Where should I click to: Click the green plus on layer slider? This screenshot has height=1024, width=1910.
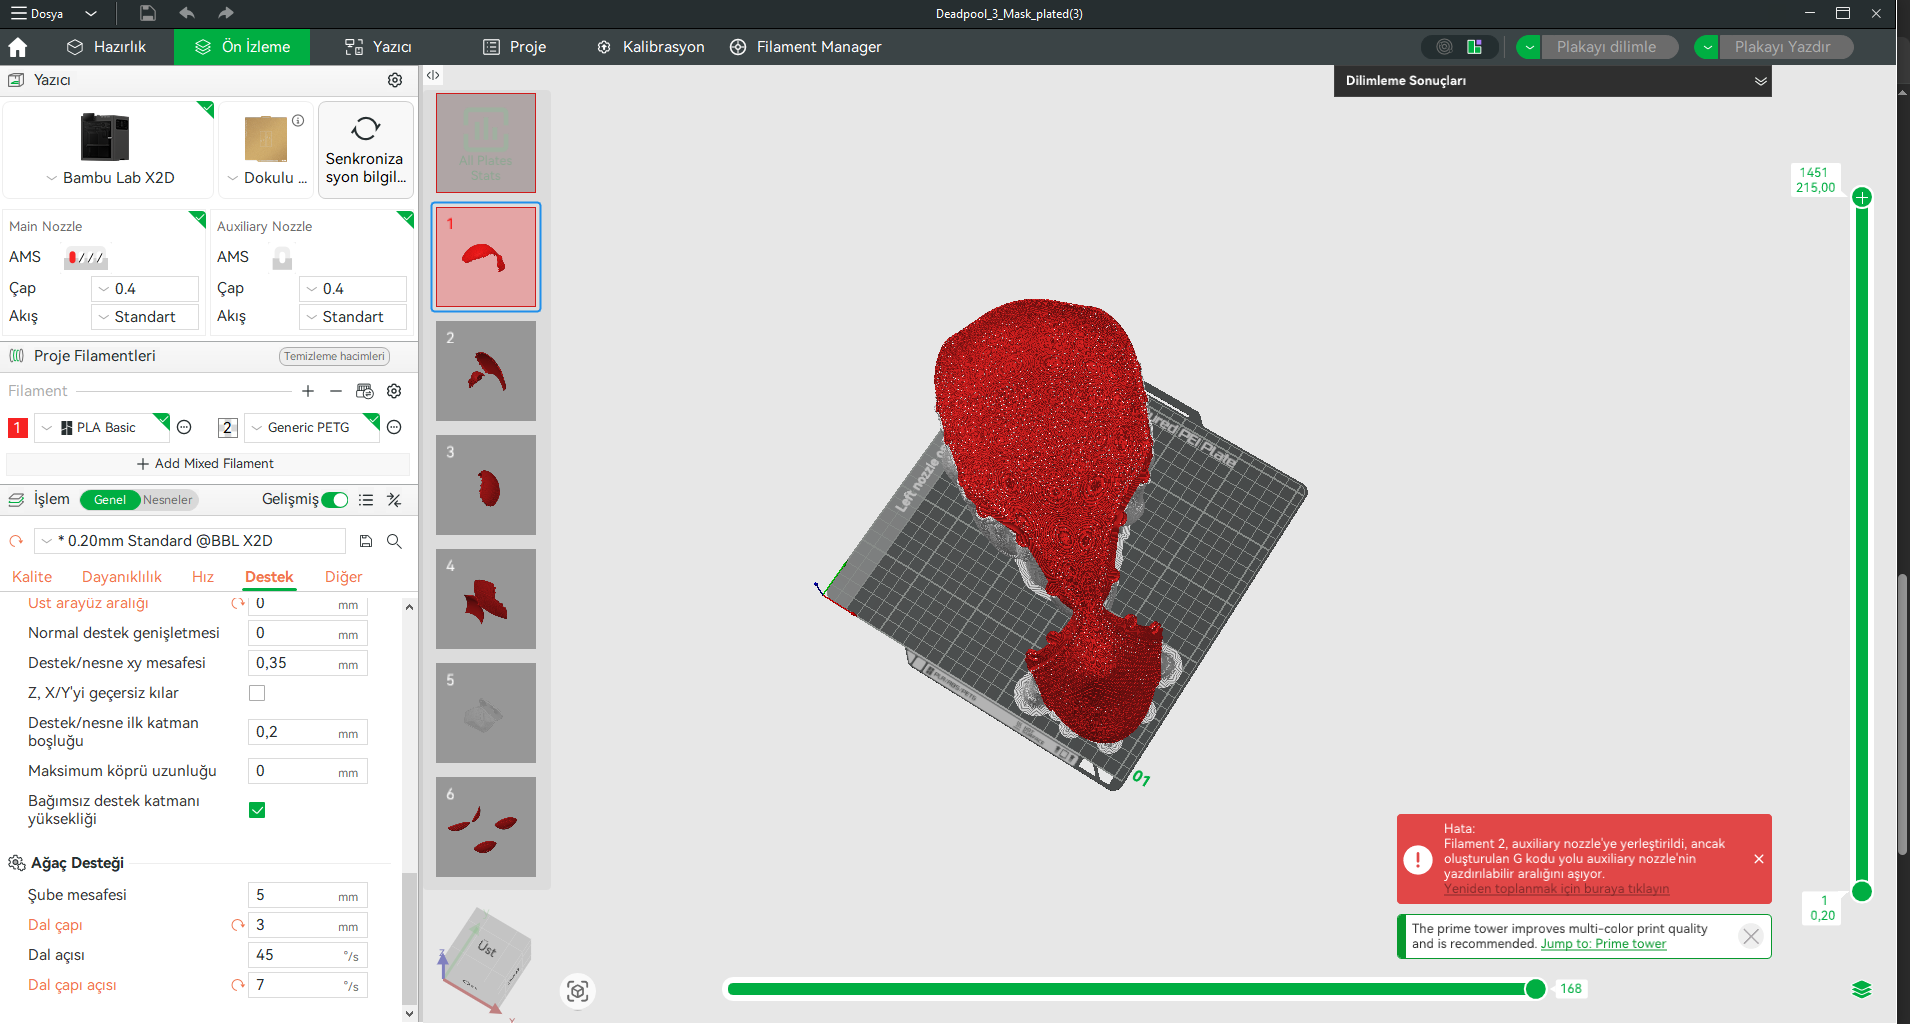[x=1862, y=197]
